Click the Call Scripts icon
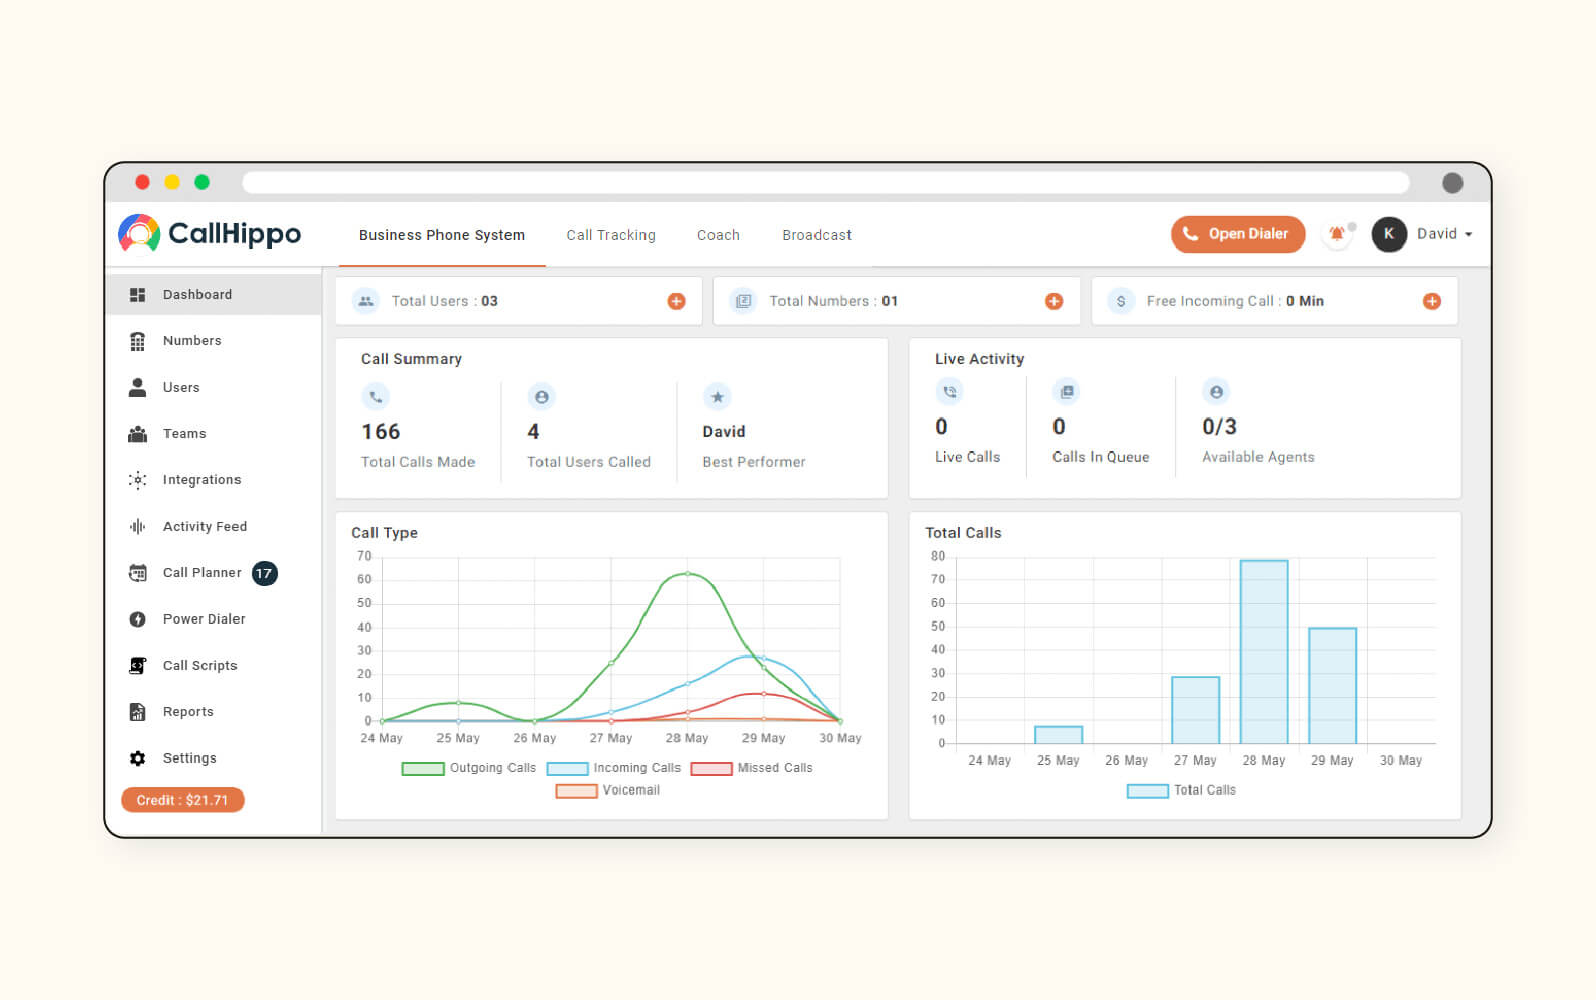The image size is (1596, 1000). tap(138, 666)
